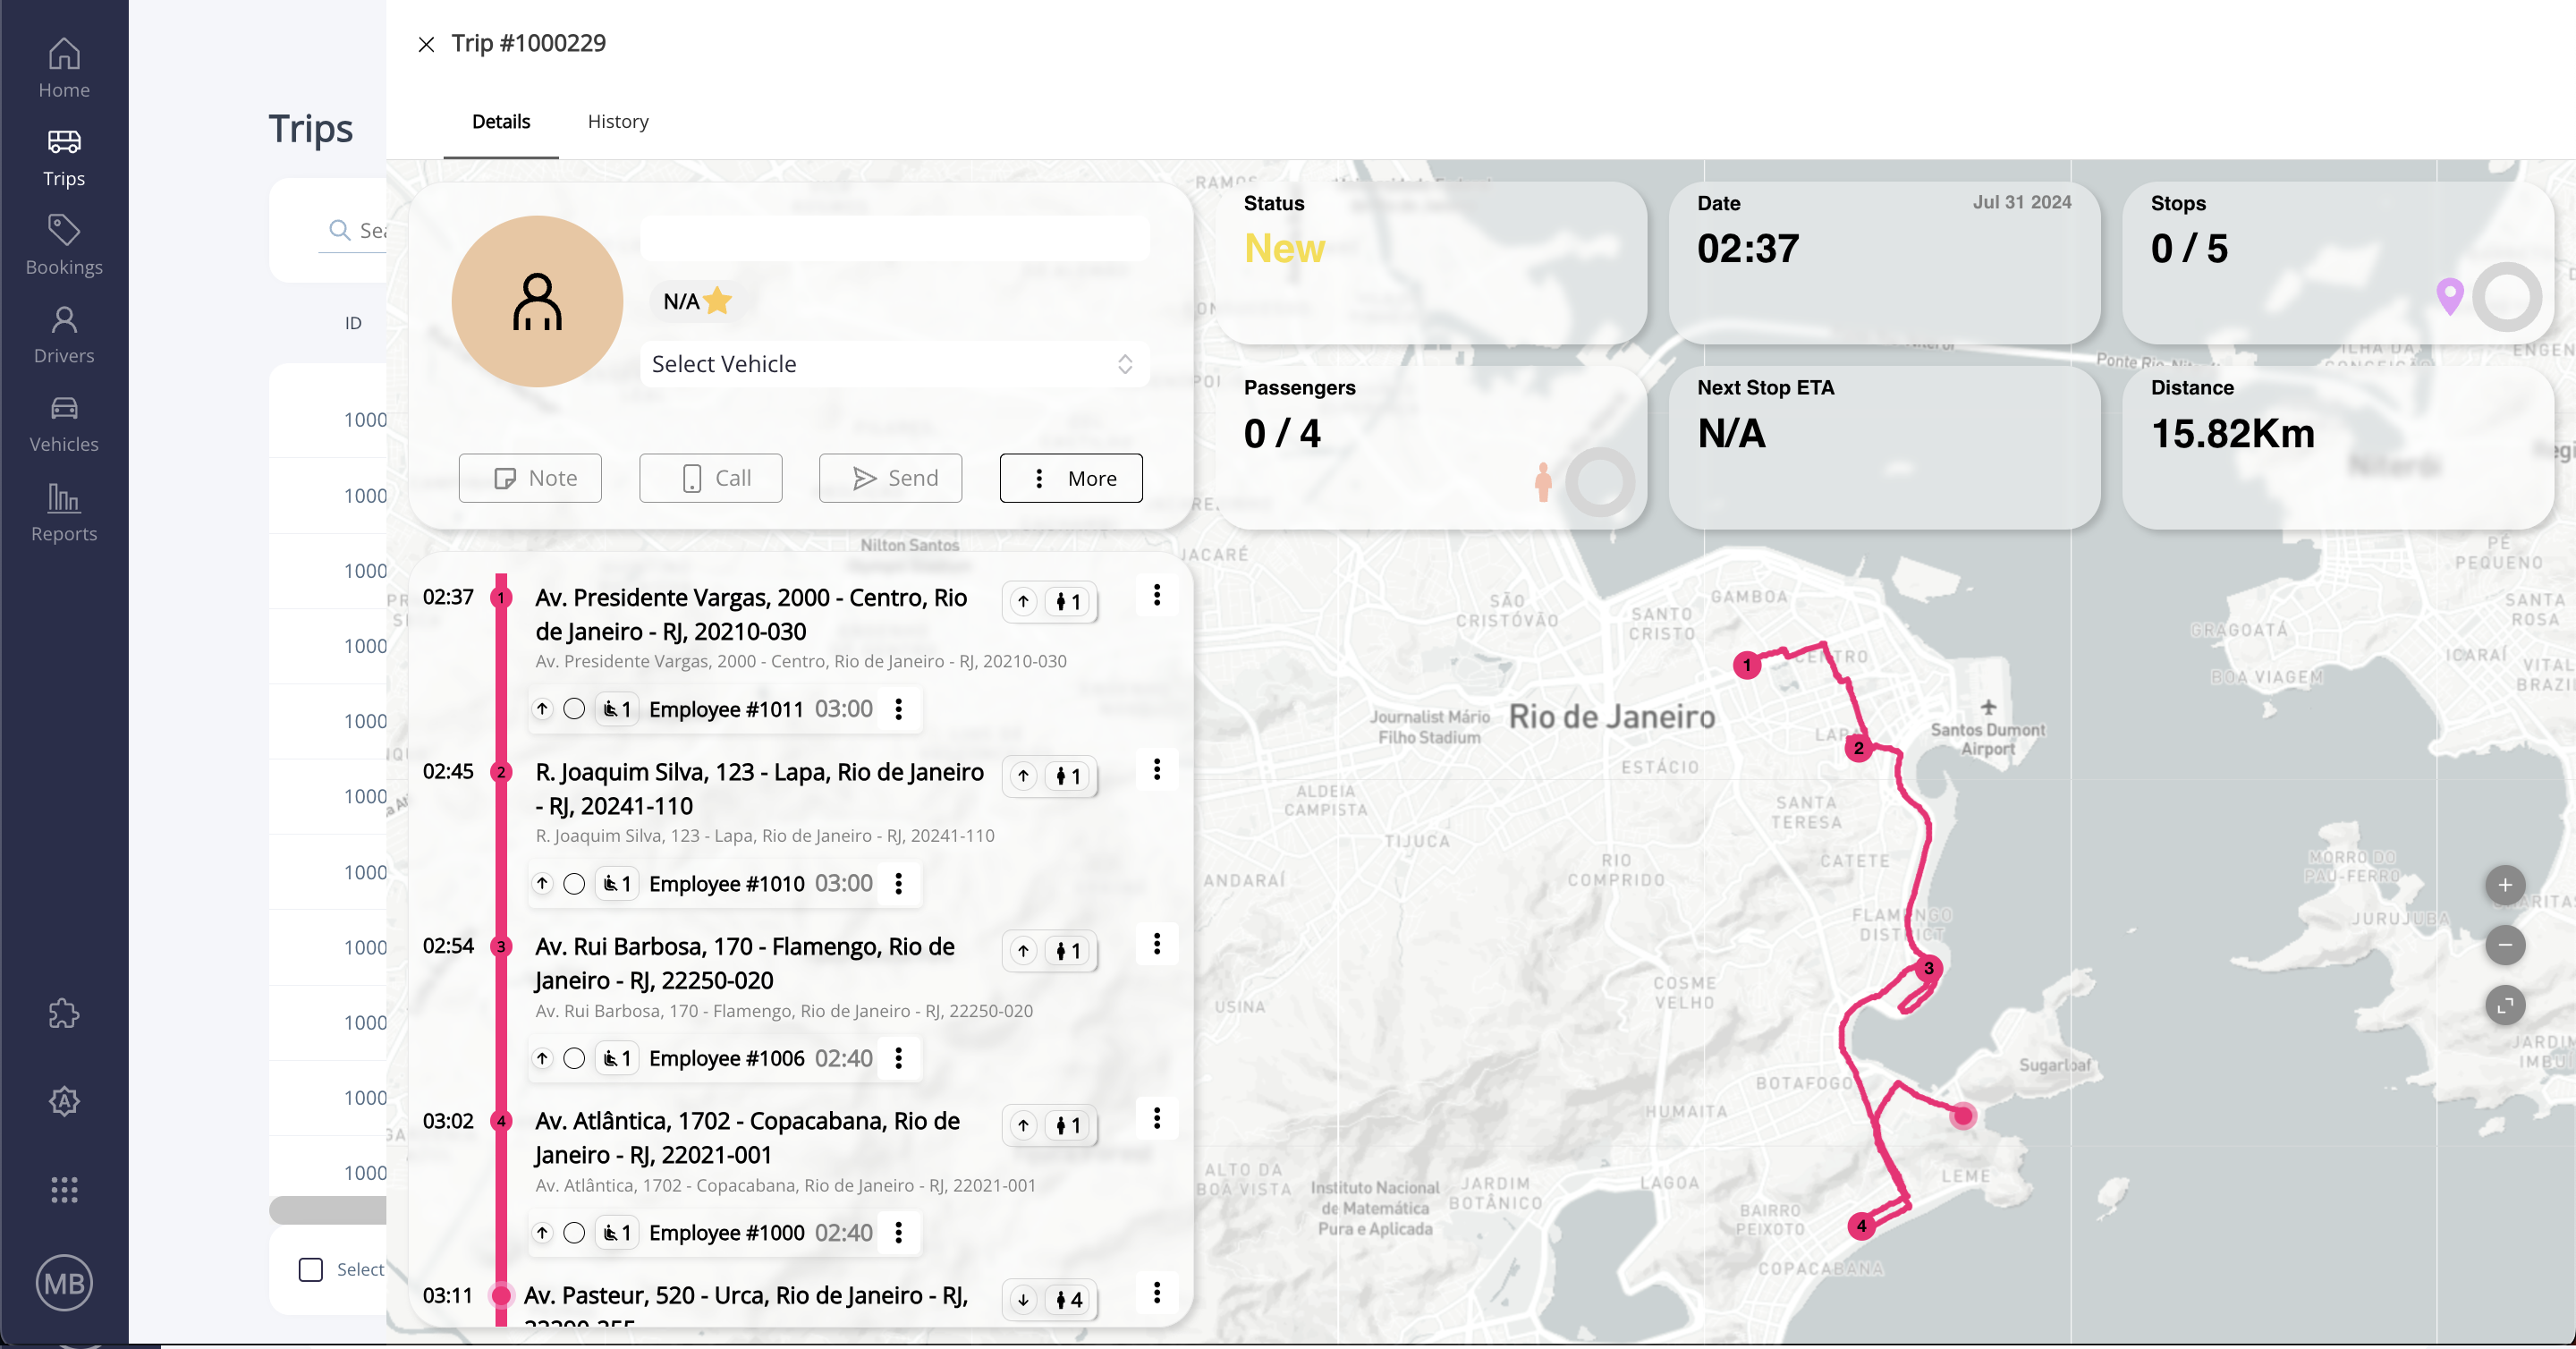Switch to the History tab

coord(617,121)
